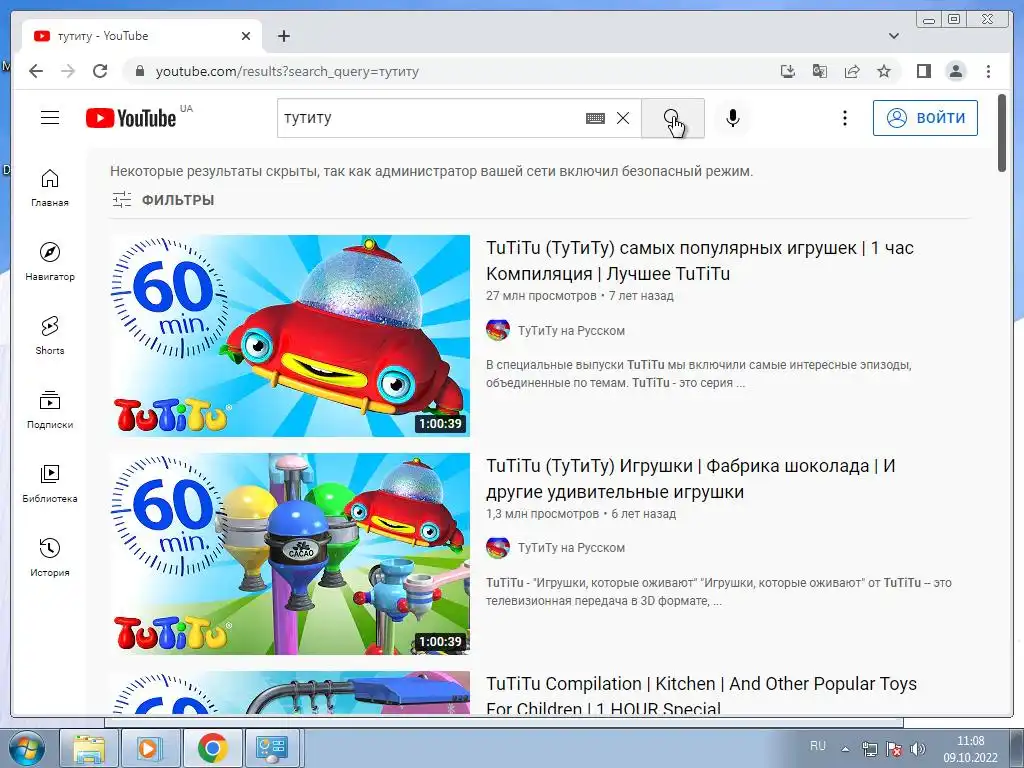Click the address bar URL
This screenshot has width=1024, height=768.
pos(287,71)
